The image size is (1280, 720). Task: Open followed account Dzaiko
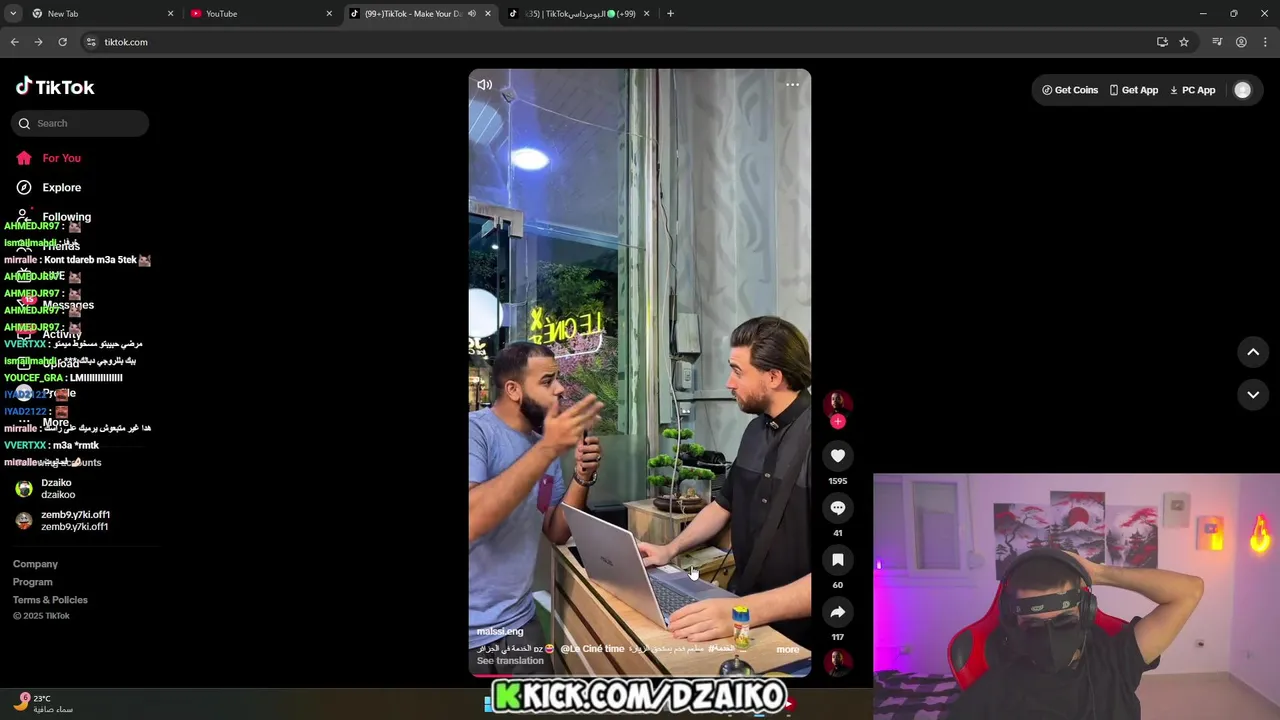(58, 489)
